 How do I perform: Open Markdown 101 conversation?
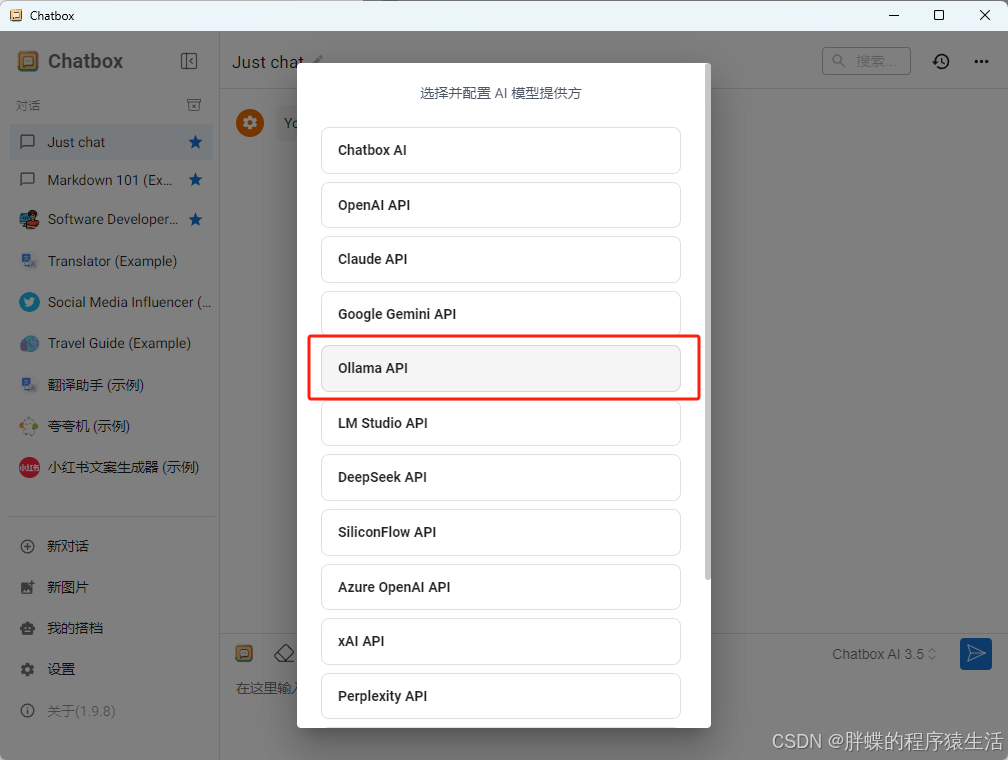click(111, 180)
